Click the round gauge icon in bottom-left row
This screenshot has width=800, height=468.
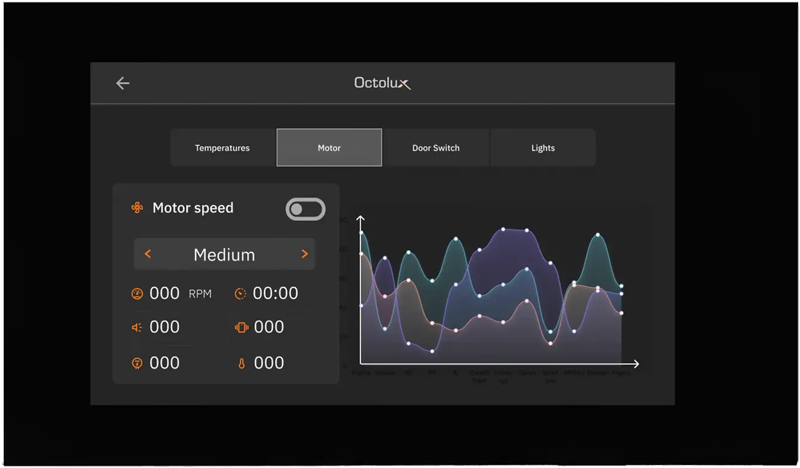pyautogui.click(x=137, y=363)
